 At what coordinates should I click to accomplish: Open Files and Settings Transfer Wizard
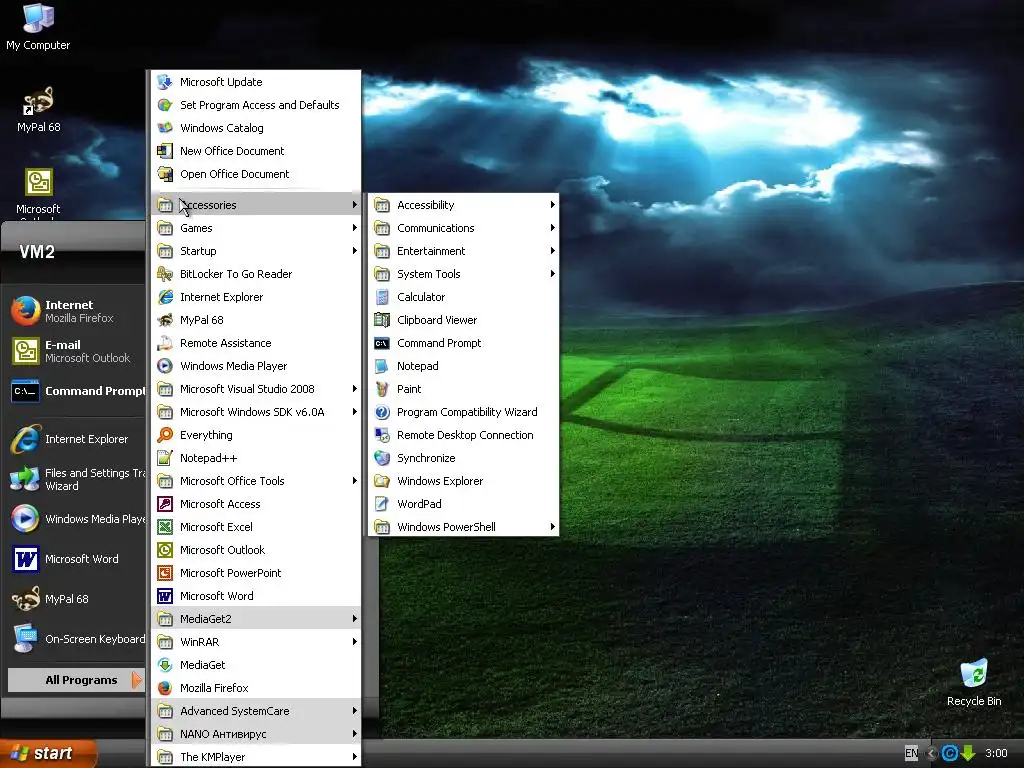coord(76,479)
